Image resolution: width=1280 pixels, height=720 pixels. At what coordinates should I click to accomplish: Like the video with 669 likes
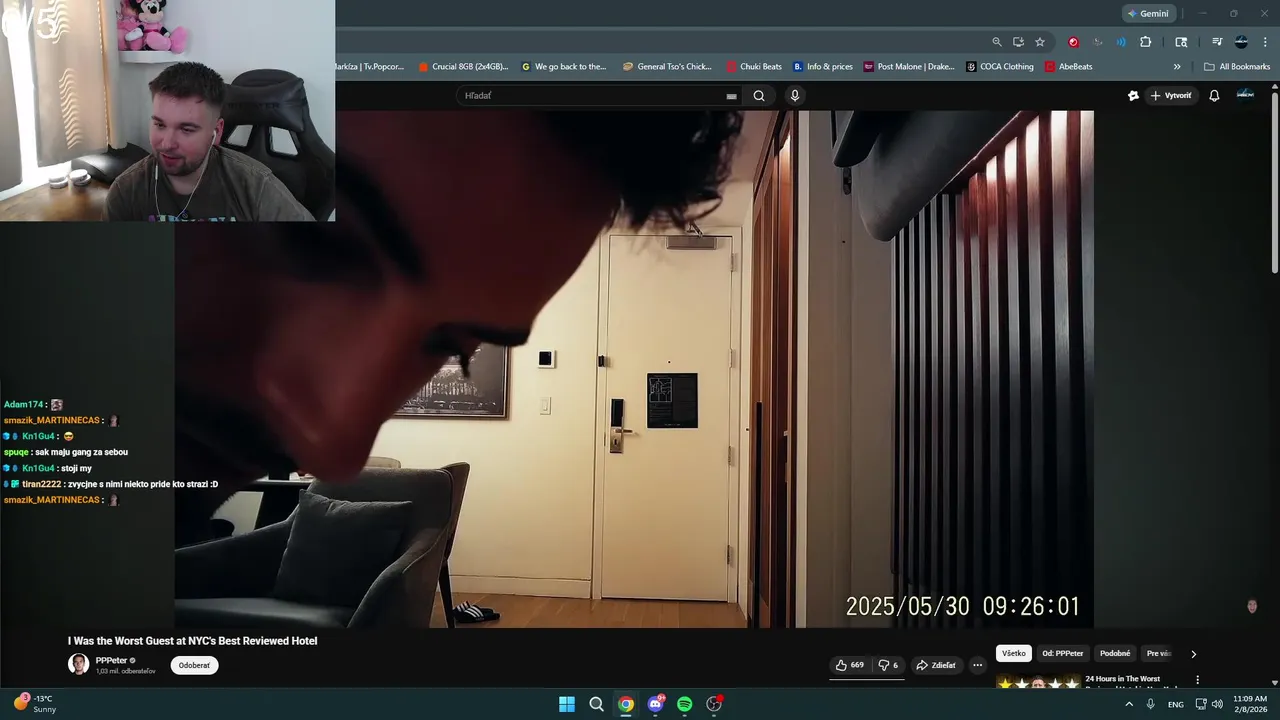coord(850,665)
